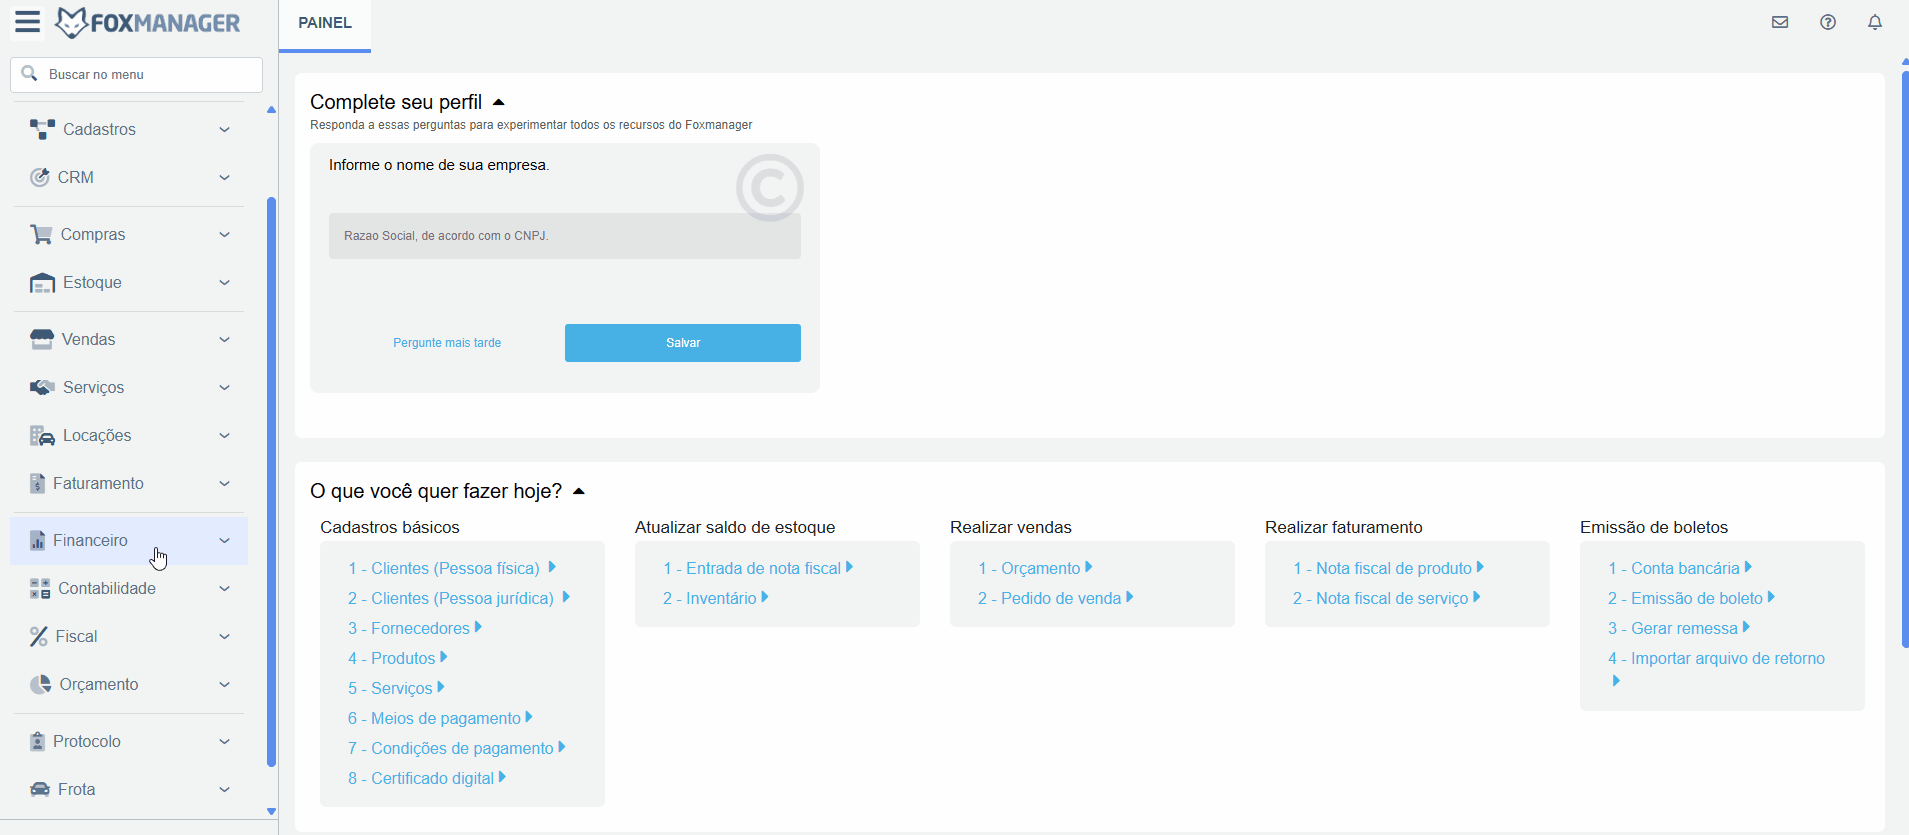
Task: Click the Frota car icon
Action: coord(40,789)
